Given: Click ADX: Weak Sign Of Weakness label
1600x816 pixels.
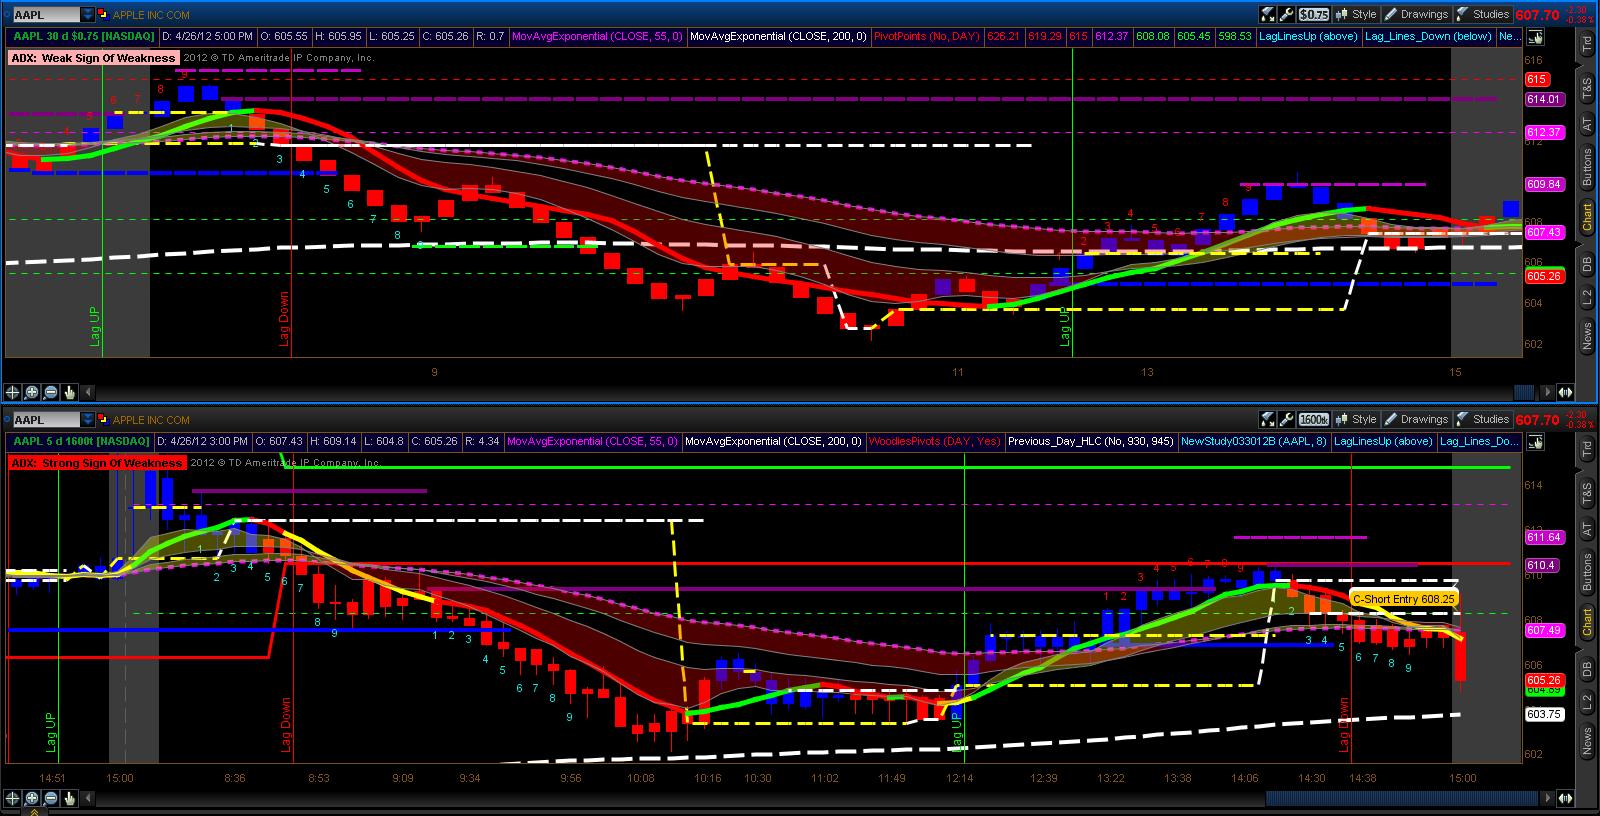Looking at the screenshot, I should pos(93,58).
